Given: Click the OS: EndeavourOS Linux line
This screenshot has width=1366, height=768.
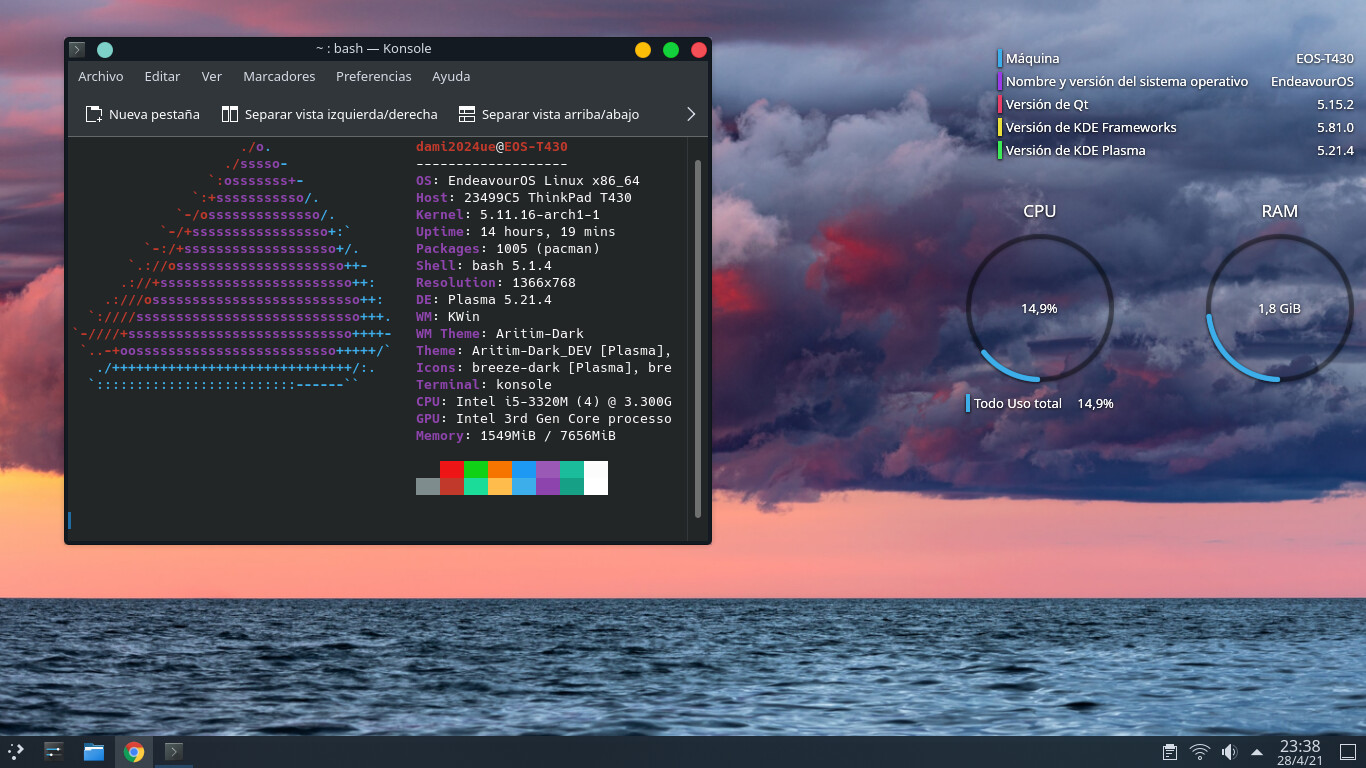Looking at the screenshot, I should point(528,181).
